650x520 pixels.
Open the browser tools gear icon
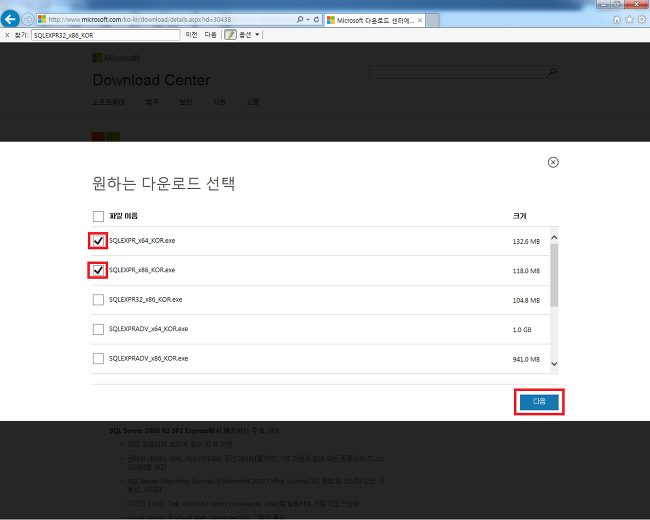point(642,19)
